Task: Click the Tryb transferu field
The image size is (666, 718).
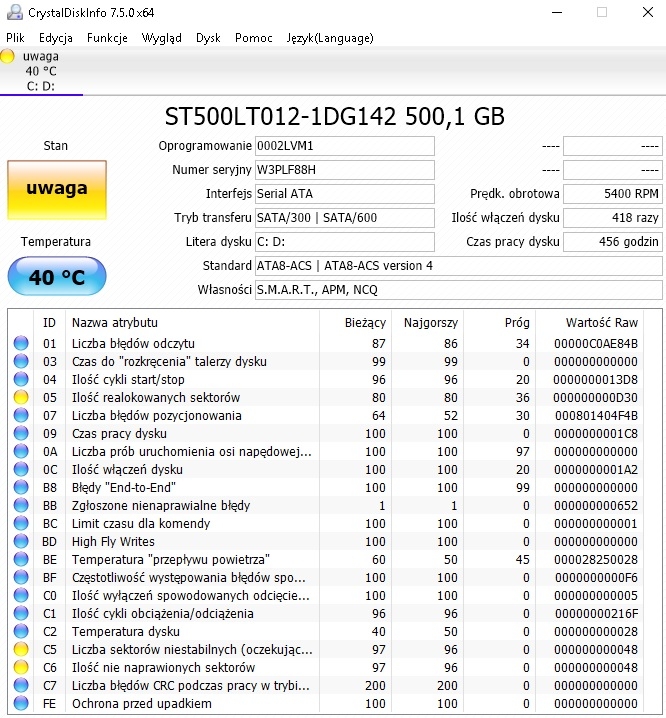Action: tap(344, 218)
